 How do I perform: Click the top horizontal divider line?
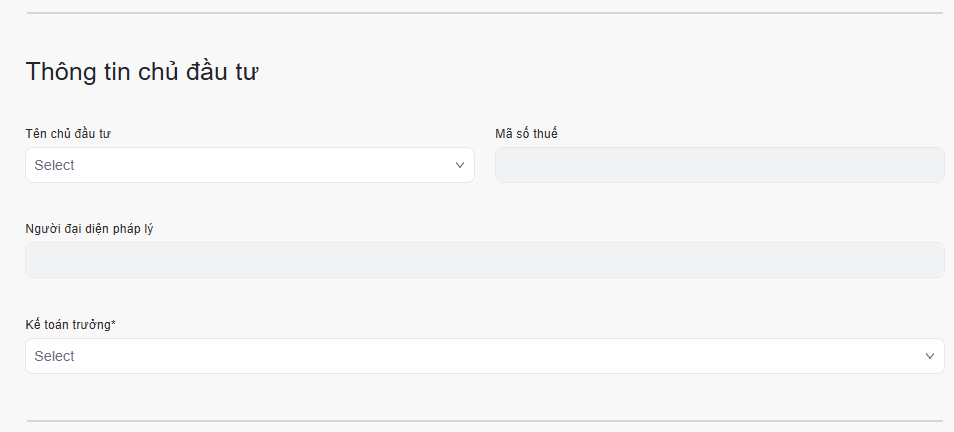(x=484, y=13)
